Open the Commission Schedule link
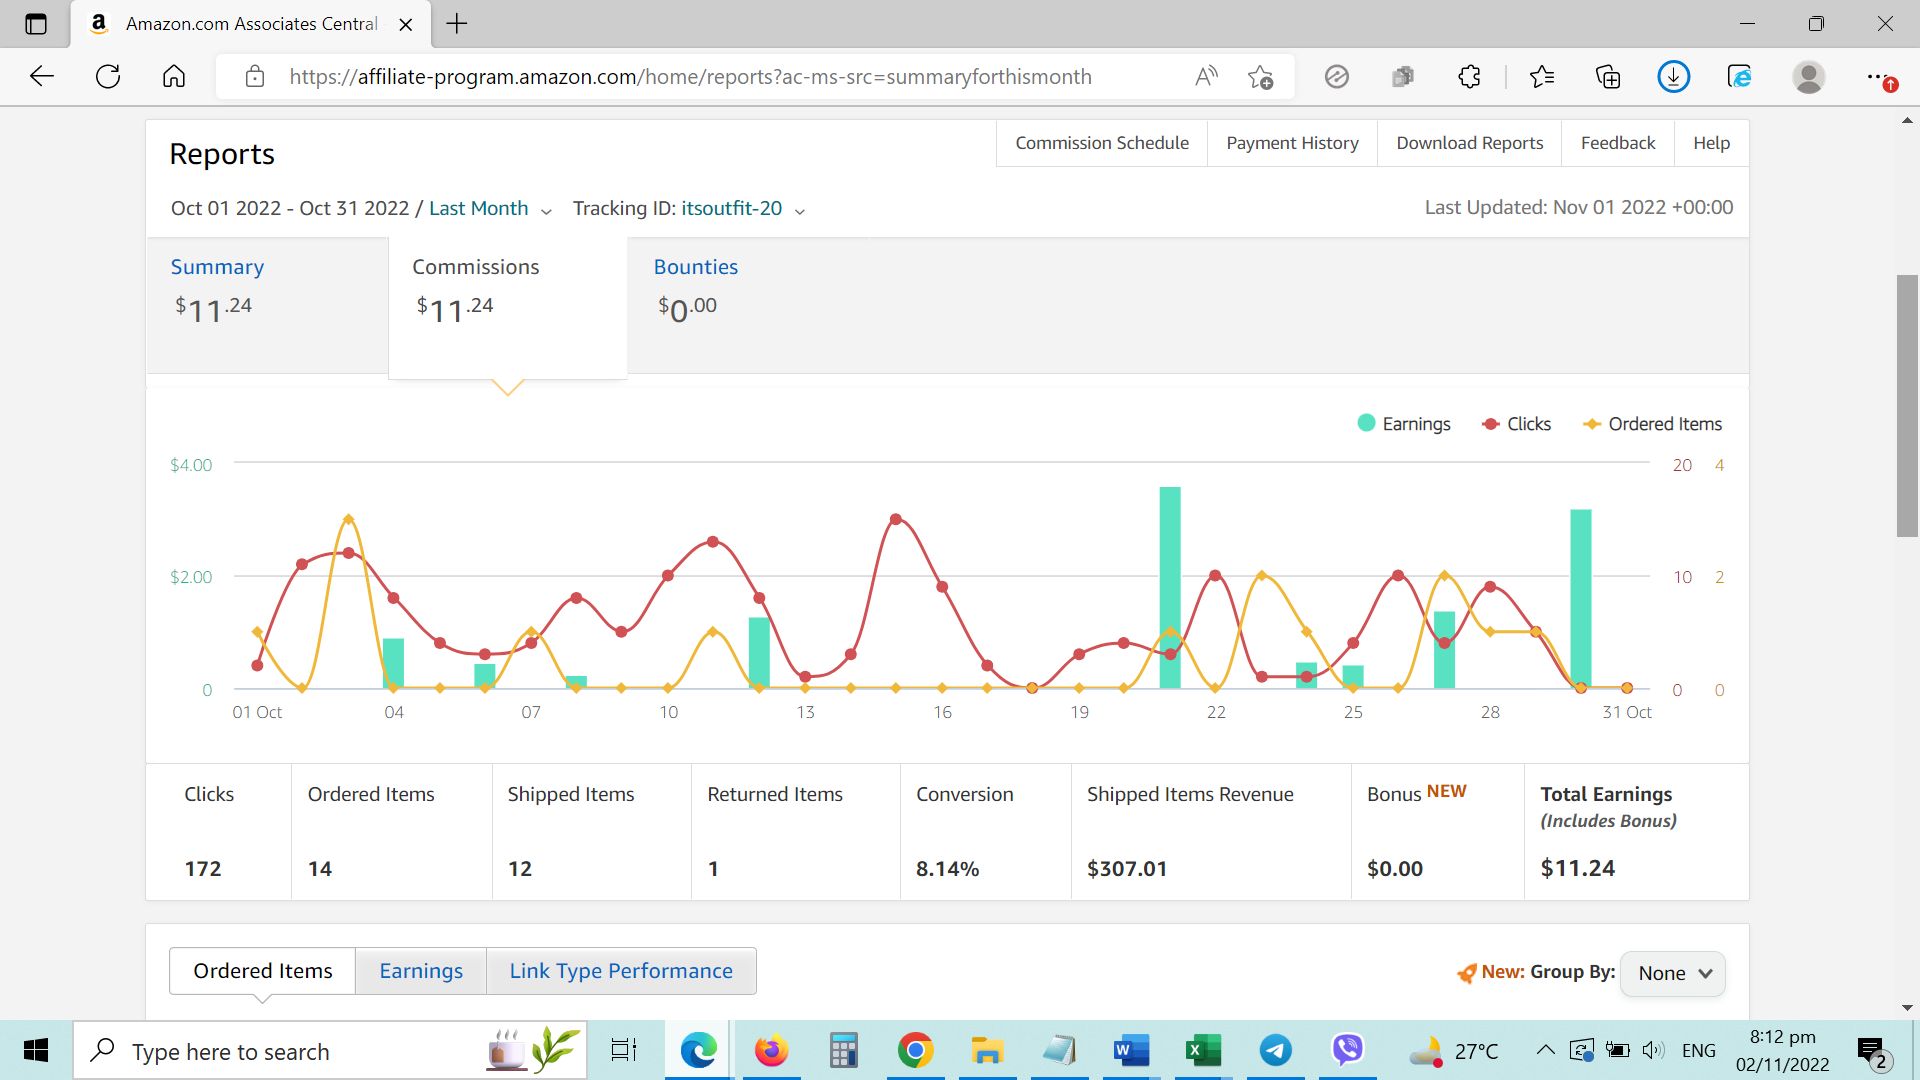 coord(1102,143)
